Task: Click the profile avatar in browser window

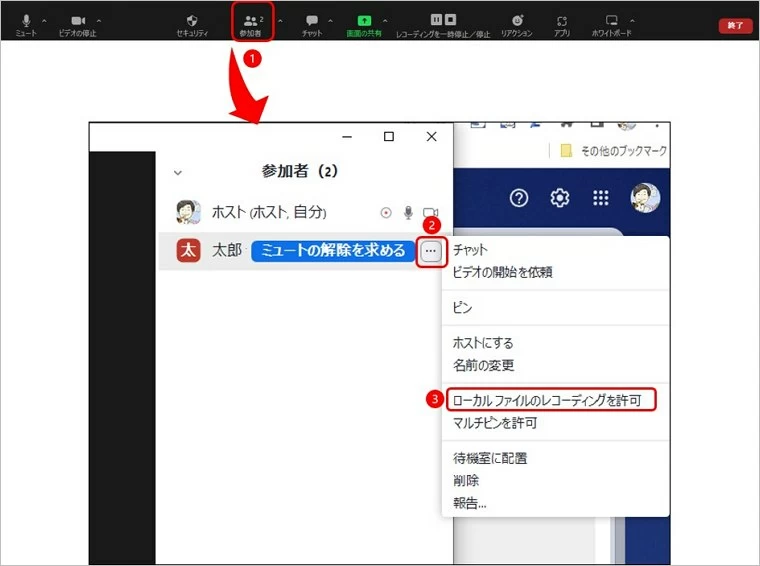Action: pyautogui.click(x=645, y=198)
